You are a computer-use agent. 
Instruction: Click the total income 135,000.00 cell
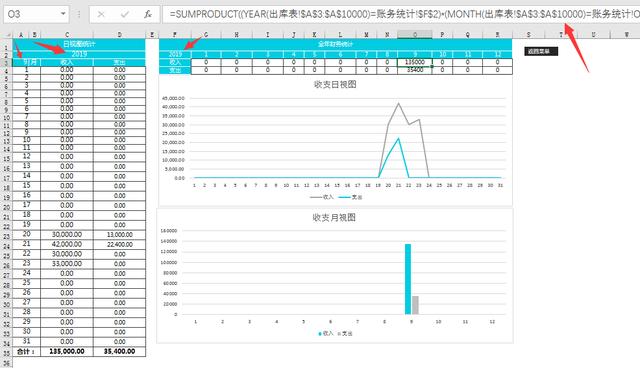pyautogui.click(x=67, y=351)
